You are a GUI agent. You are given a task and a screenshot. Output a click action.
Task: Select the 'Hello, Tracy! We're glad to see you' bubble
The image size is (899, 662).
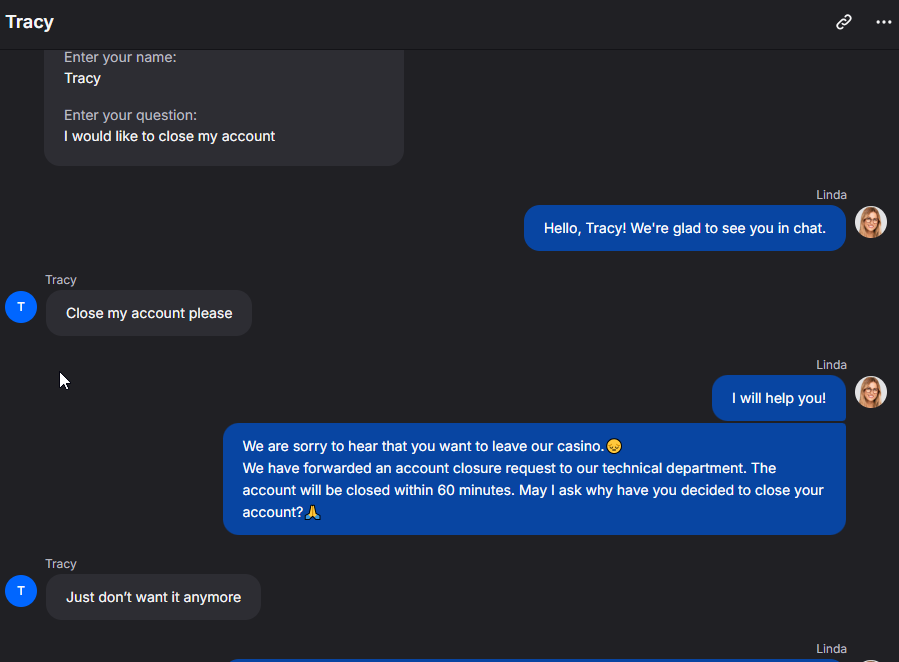click(685, 228)
